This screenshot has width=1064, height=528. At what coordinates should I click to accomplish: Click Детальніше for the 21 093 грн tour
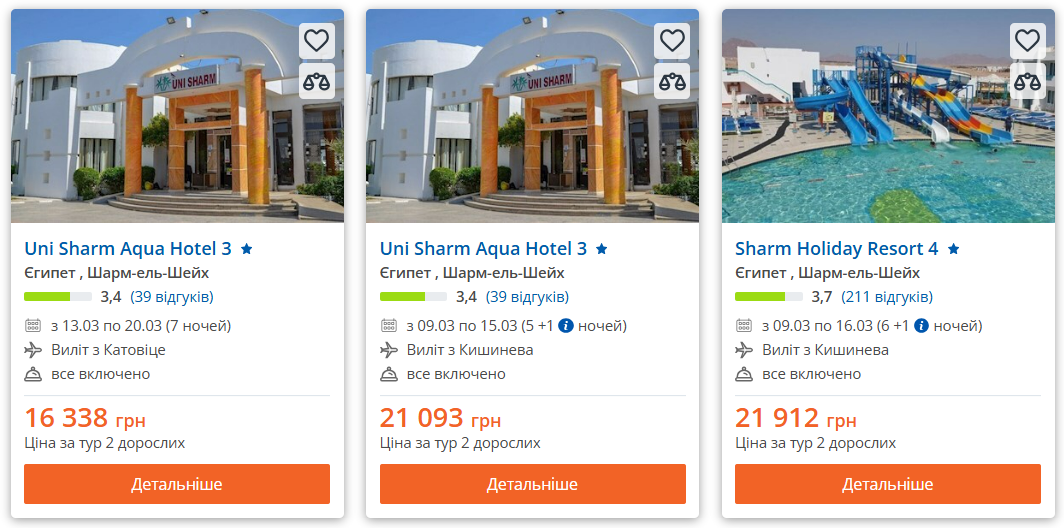coord(532,484)
